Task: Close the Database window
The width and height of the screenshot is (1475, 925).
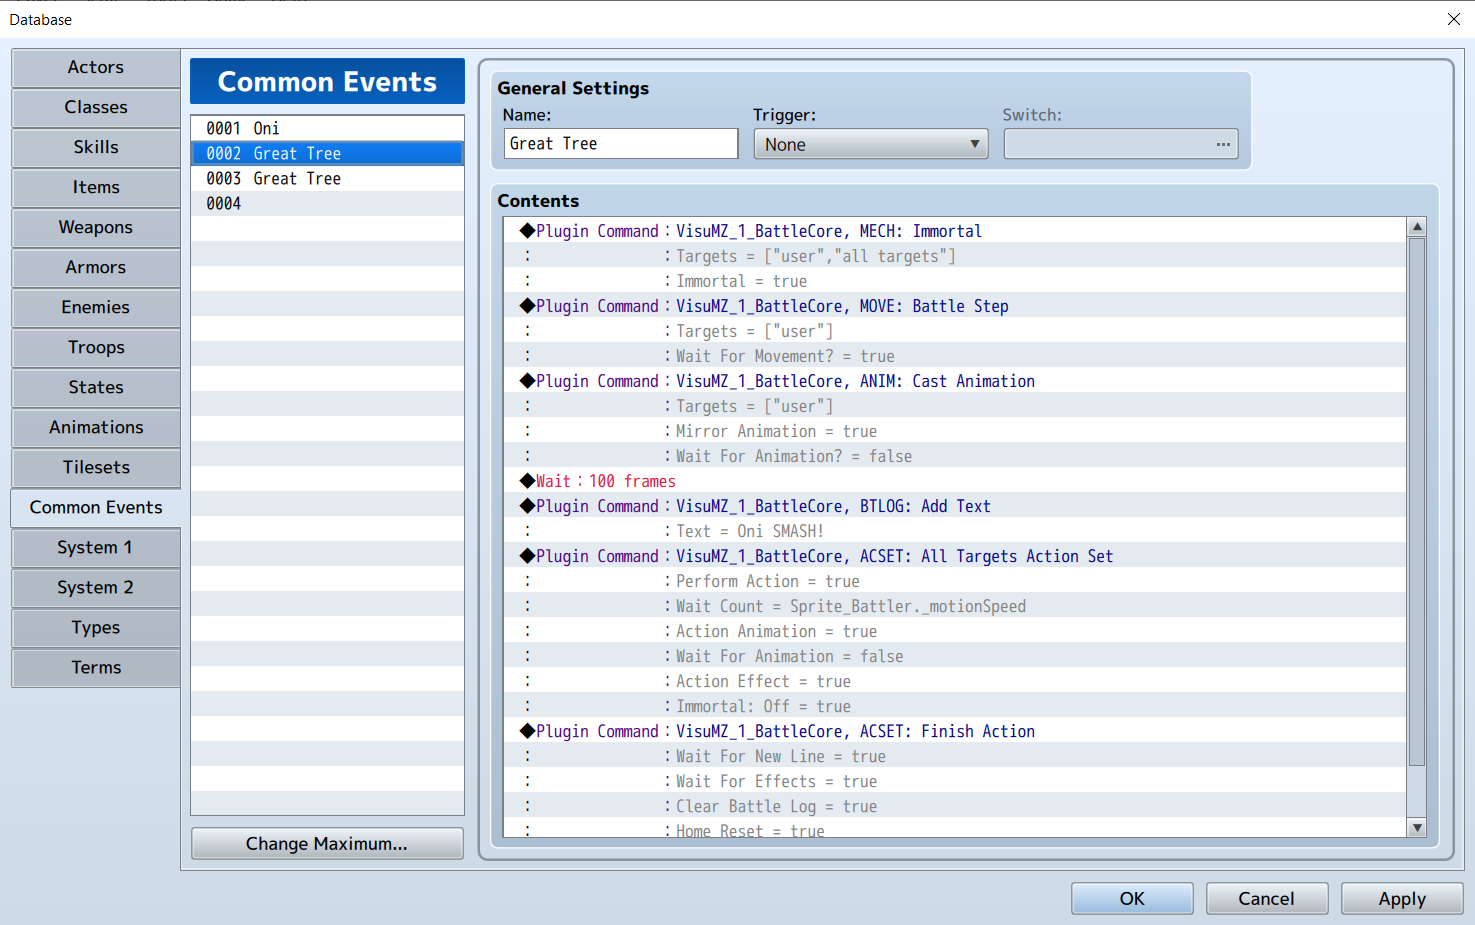Action: click(x=1454, y=19)
